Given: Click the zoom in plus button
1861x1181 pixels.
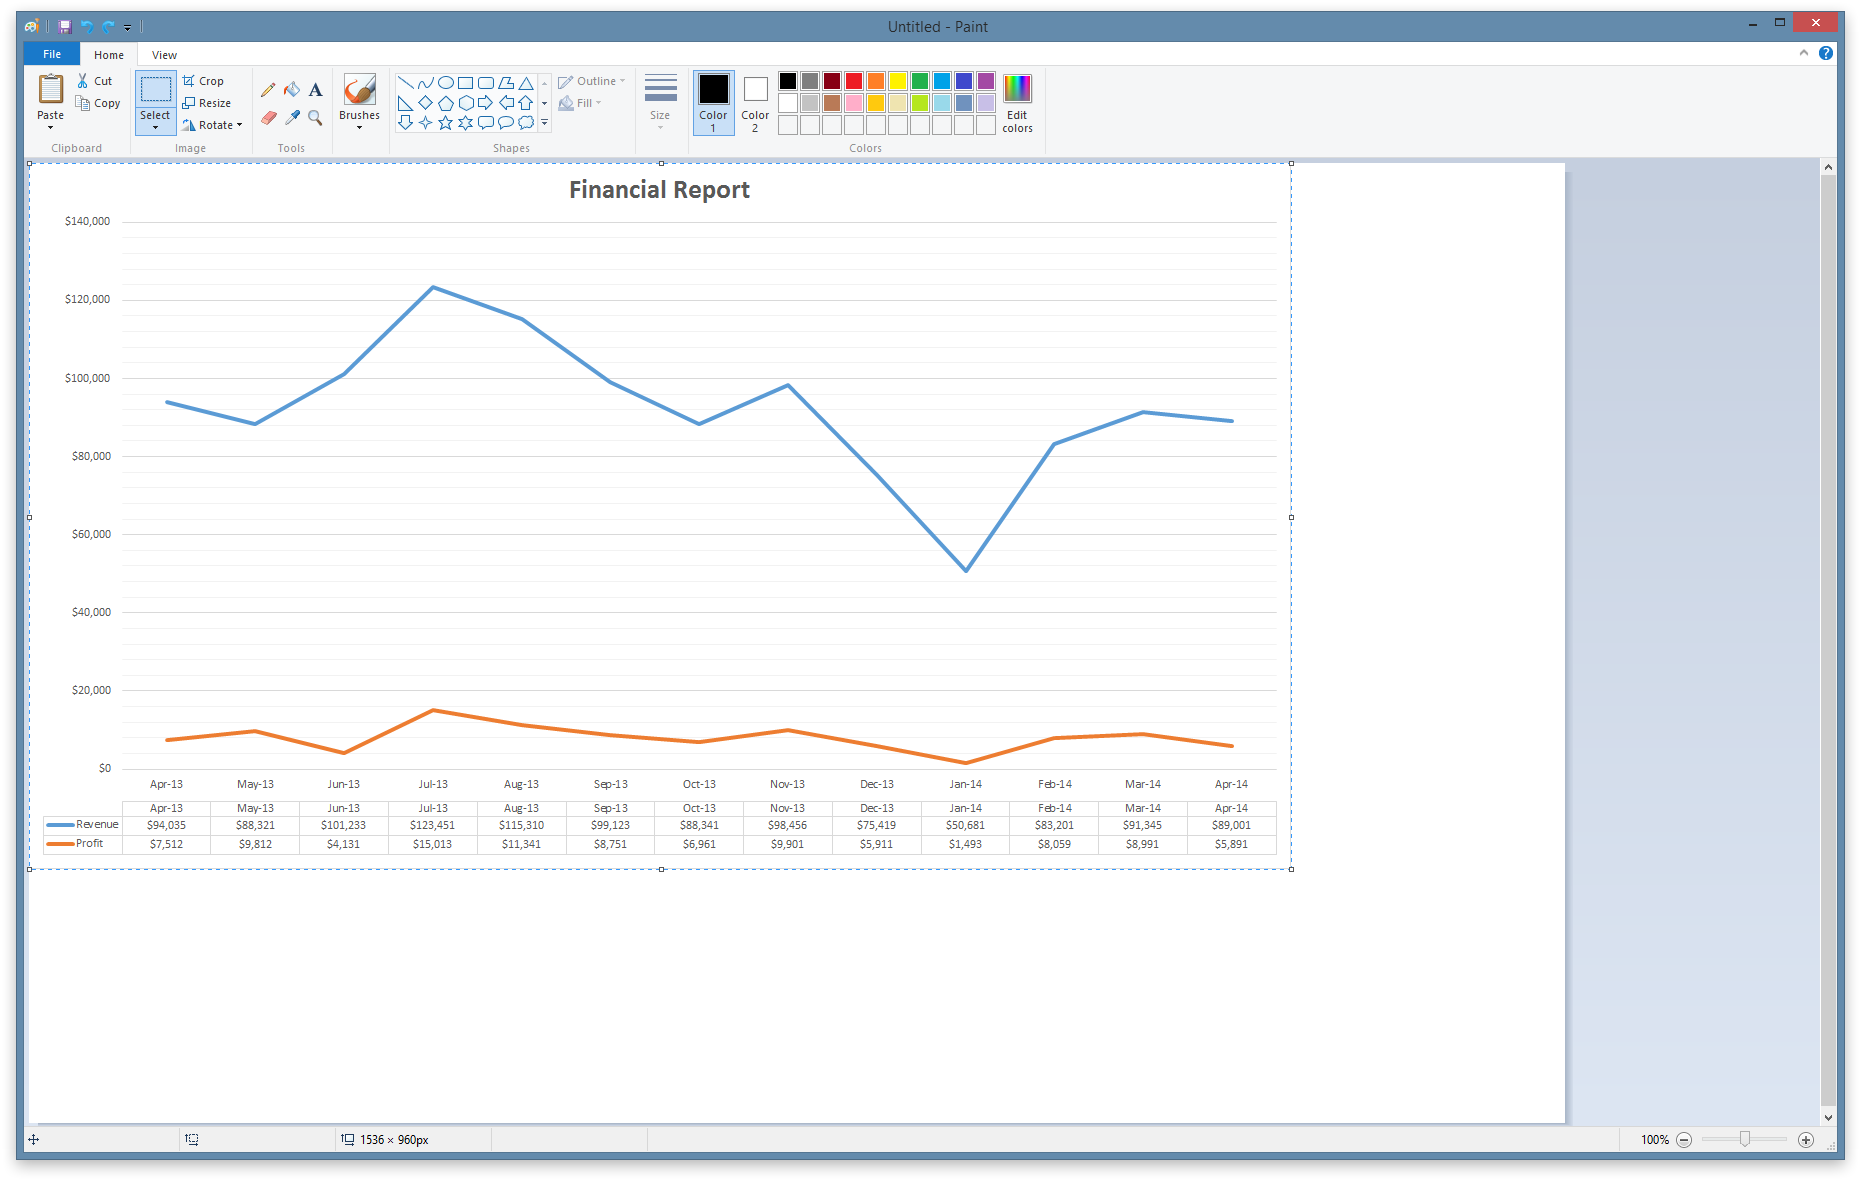Looking at the screenshot, I should point(1806,1140).
